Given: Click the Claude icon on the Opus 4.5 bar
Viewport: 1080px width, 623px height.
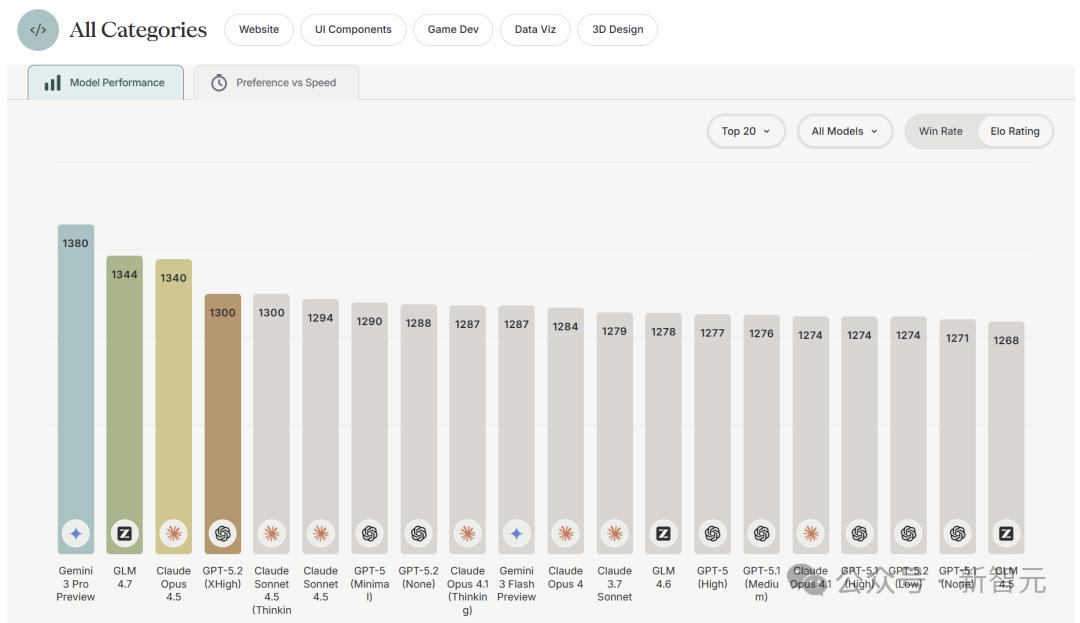Looking at the screenshot, I should point(174,533).
